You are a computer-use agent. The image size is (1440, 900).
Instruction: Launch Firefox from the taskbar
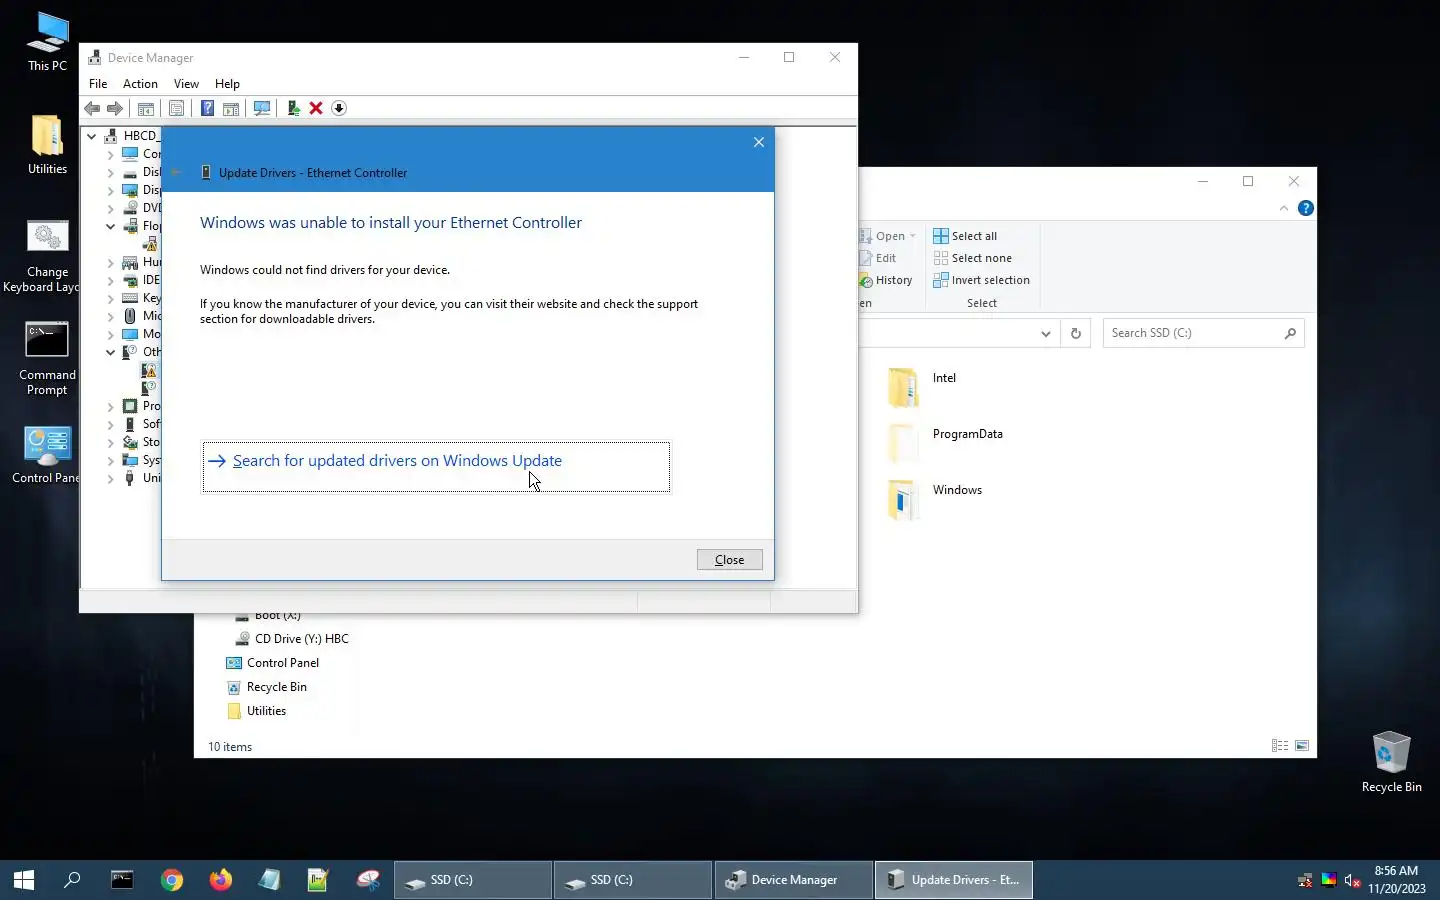click(x=221, y=880)
